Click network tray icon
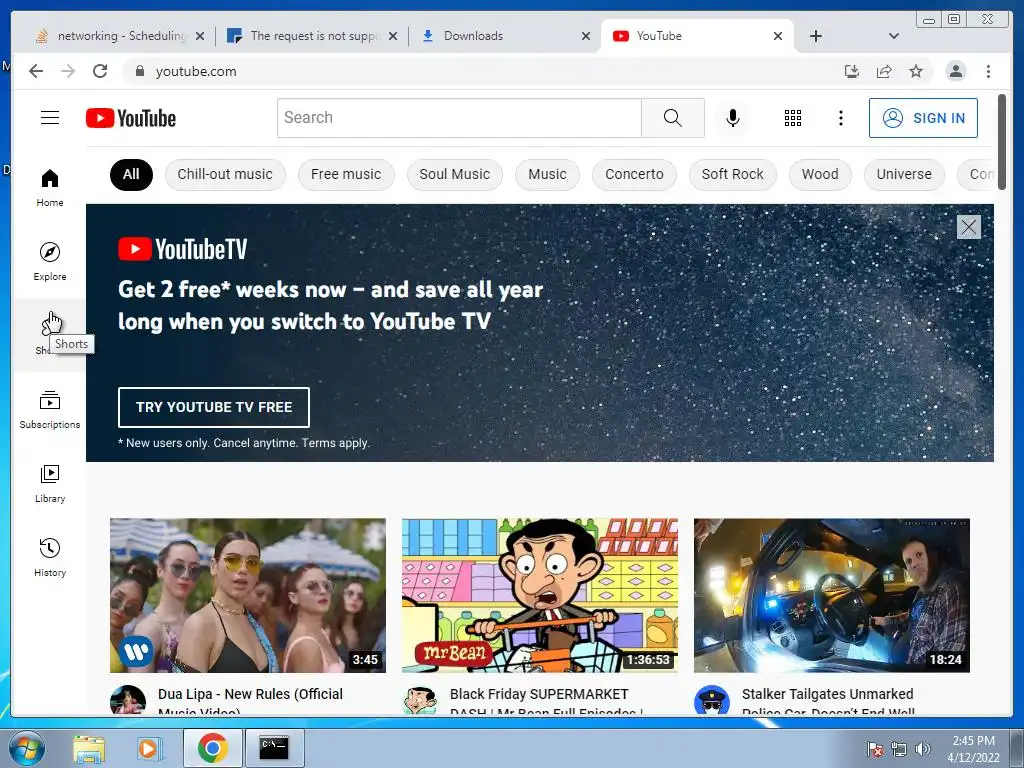This screenshot has height=768, width=1024. (899, 749)
